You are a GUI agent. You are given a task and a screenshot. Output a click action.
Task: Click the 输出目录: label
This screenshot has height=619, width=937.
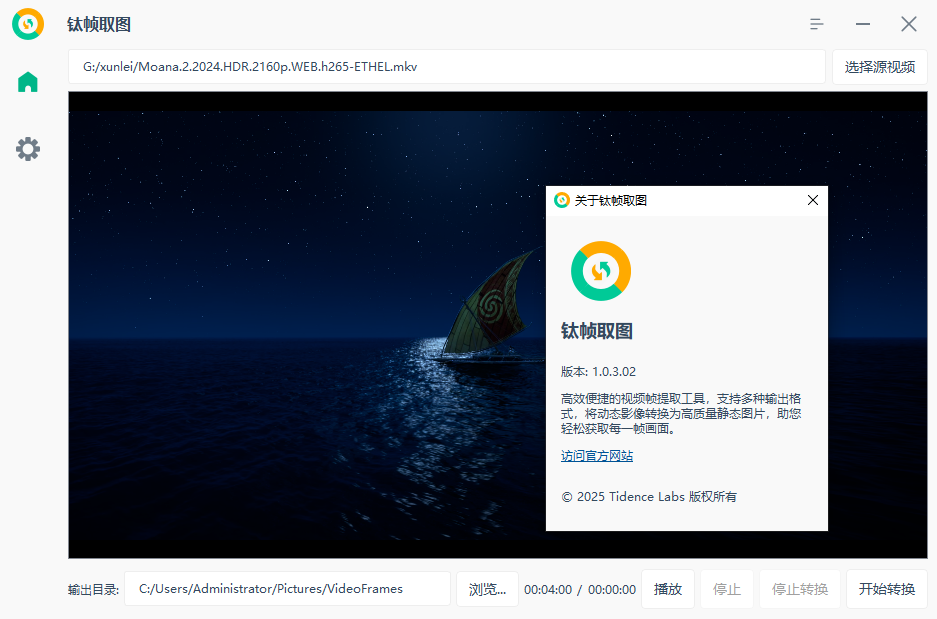click(93, 590)
